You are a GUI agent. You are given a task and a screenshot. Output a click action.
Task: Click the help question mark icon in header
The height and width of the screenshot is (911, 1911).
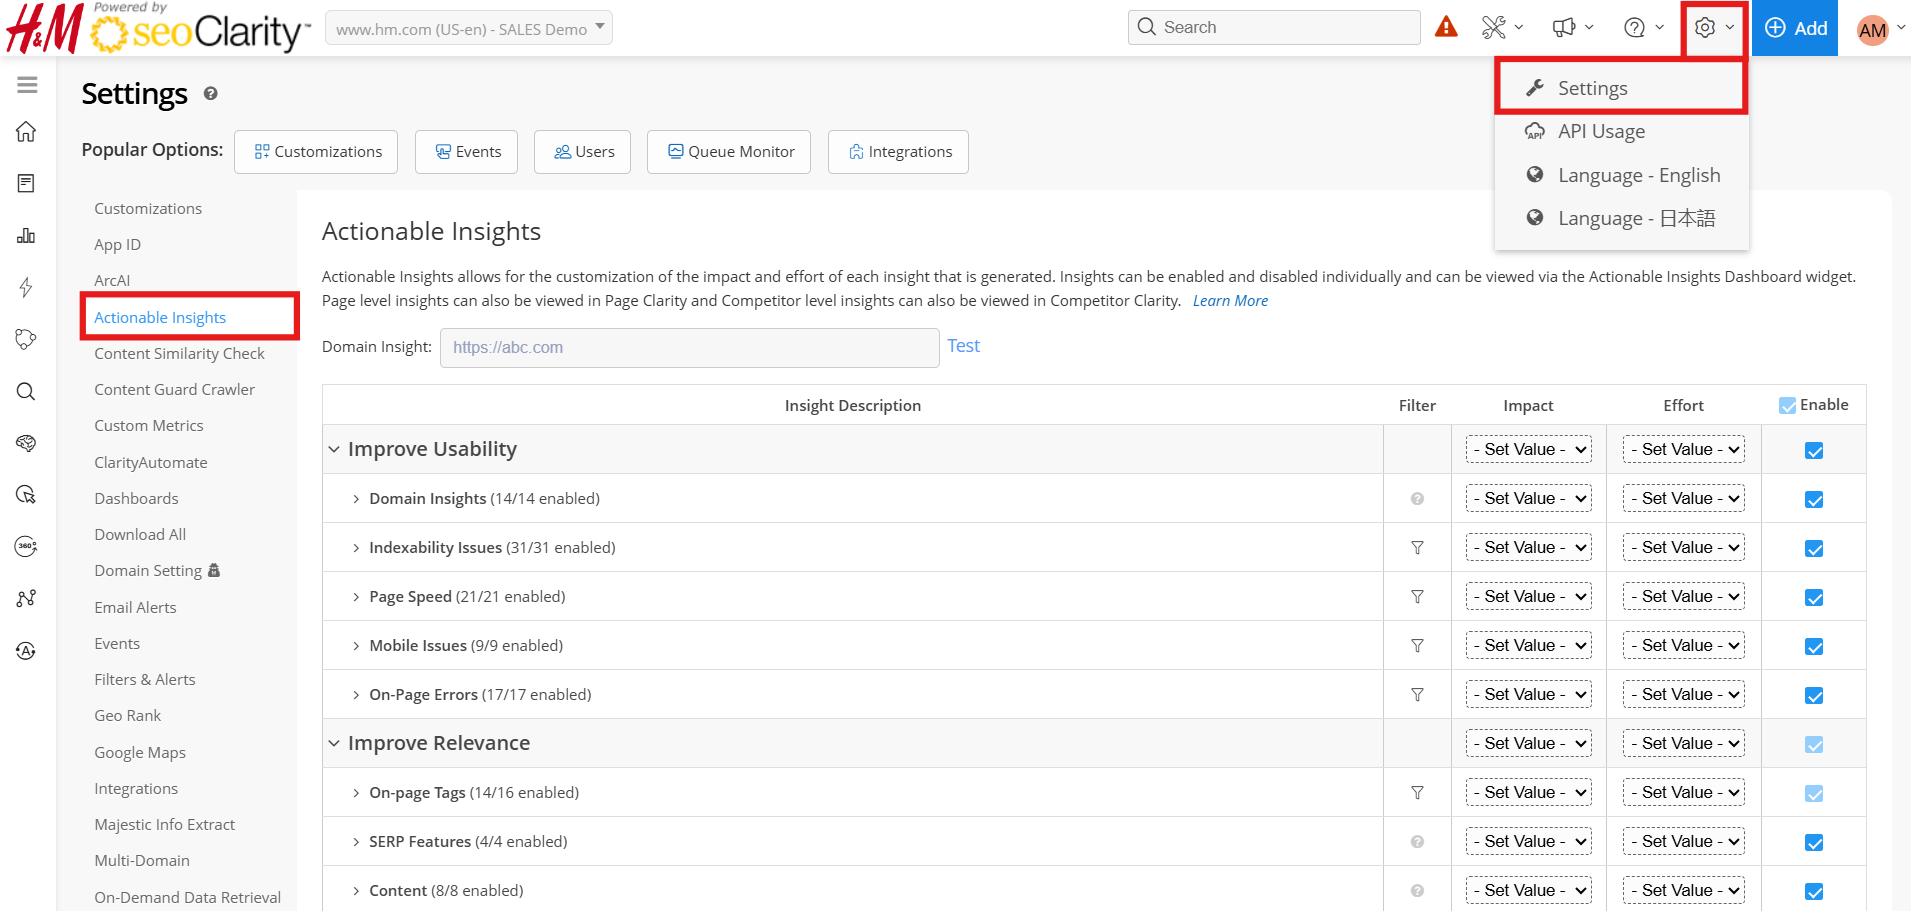tap(1634, 28)
